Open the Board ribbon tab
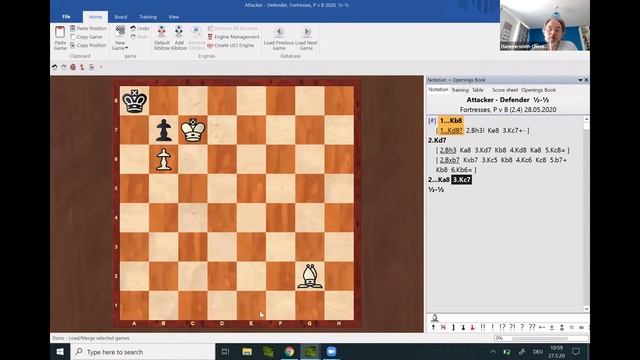The height and width of the screenshot is (360, 640). point(120,17)
